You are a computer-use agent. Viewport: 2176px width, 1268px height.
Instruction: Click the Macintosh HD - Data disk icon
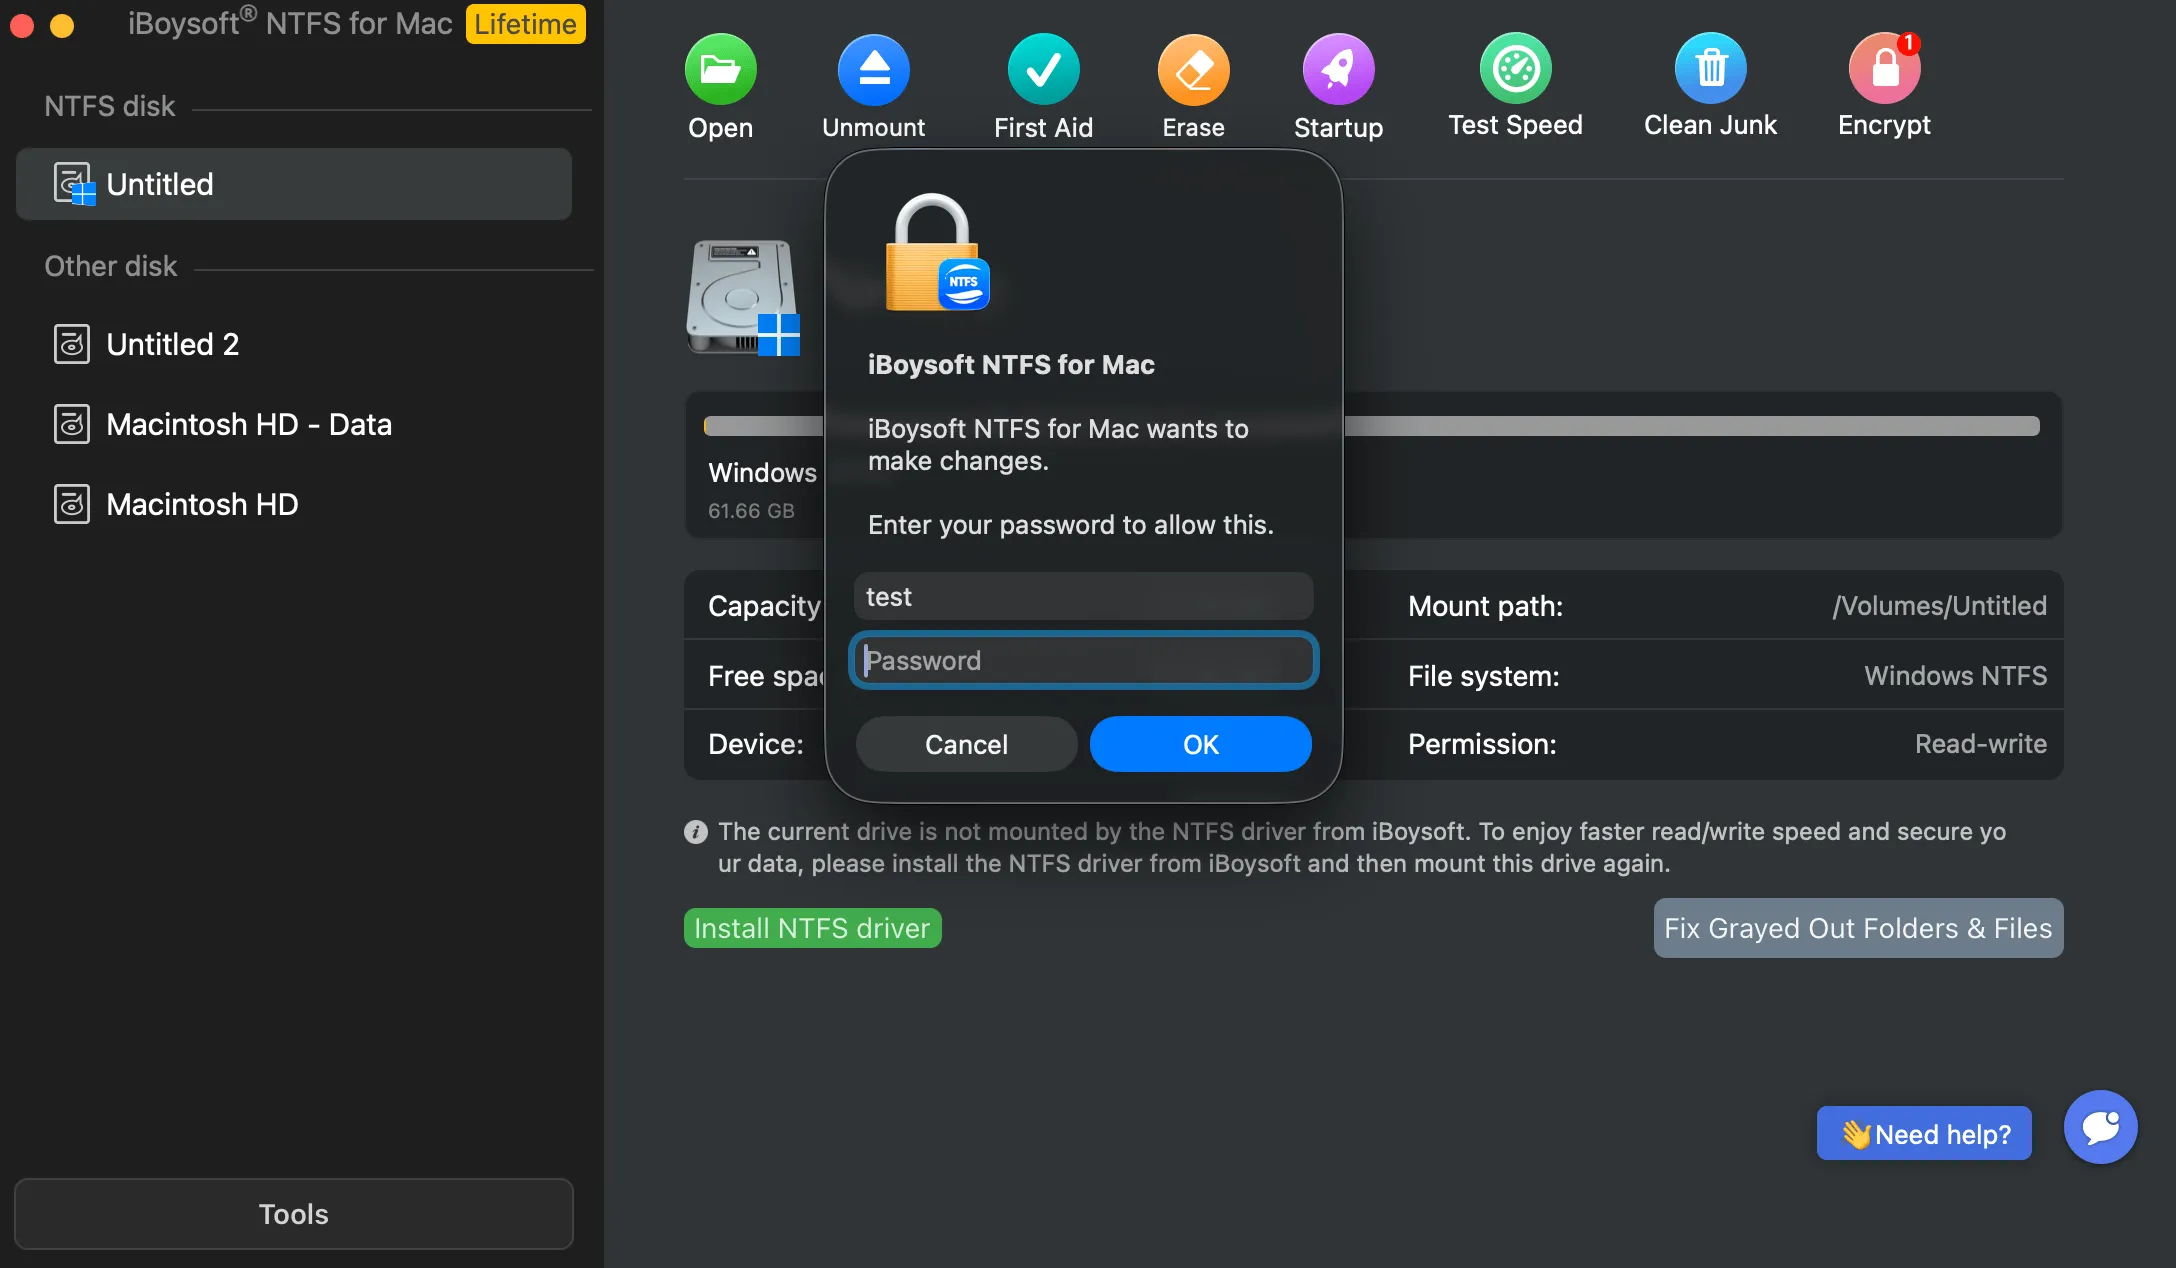tap(72, 424)
